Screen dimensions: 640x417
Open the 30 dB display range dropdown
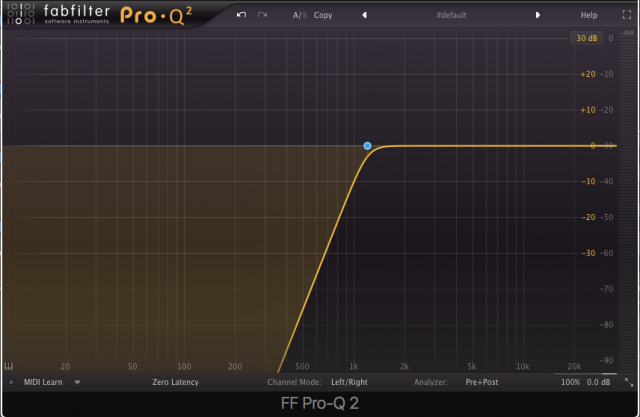[x=585, y=38]
